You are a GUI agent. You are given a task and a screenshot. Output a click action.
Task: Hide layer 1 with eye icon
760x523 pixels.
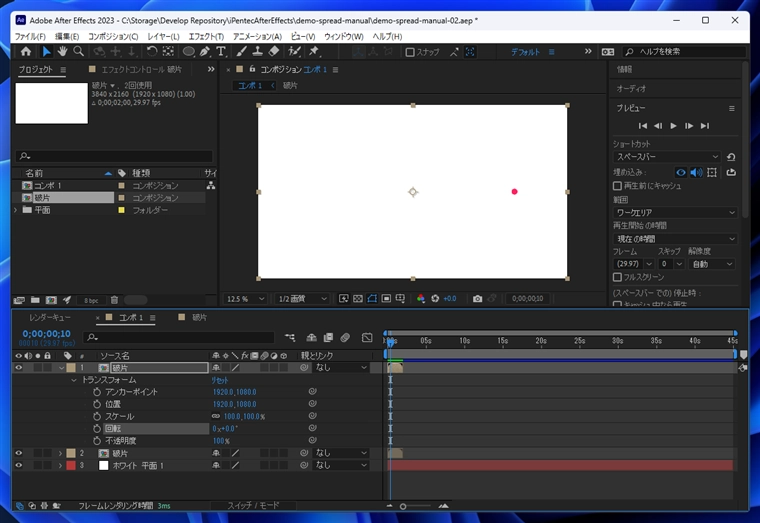coord(18,367)
